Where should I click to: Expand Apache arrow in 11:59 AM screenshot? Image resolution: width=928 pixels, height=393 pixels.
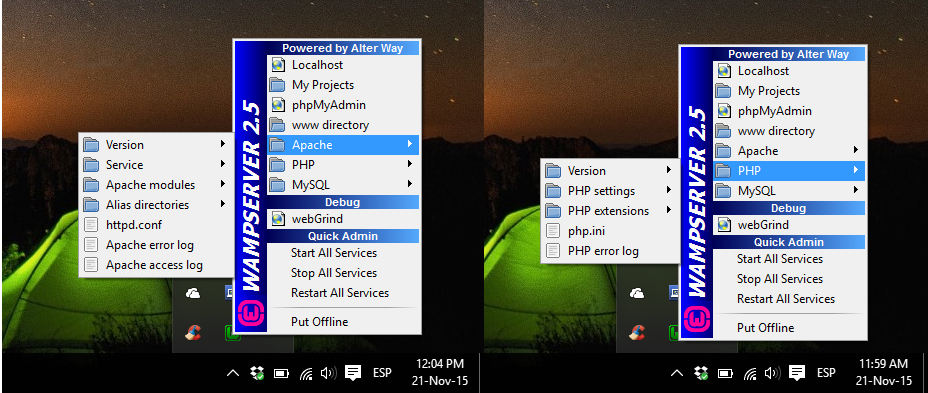pos(856,150)
